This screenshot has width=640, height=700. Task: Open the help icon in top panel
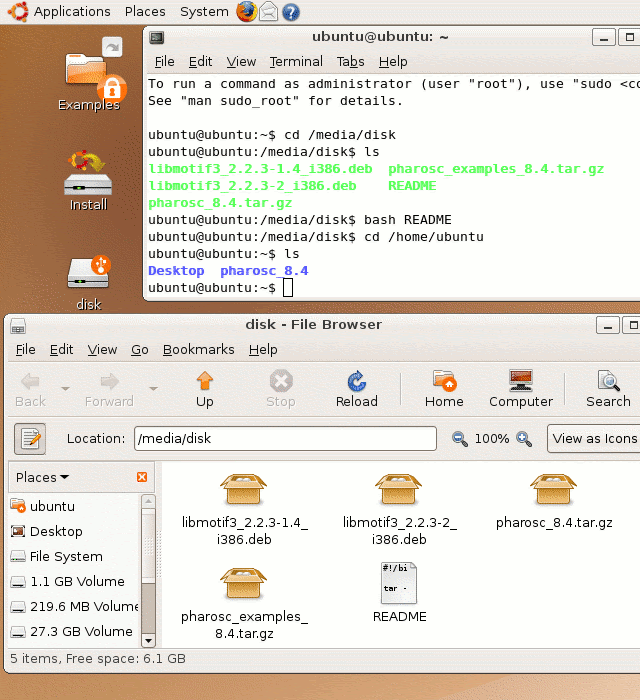pos(291,12)
